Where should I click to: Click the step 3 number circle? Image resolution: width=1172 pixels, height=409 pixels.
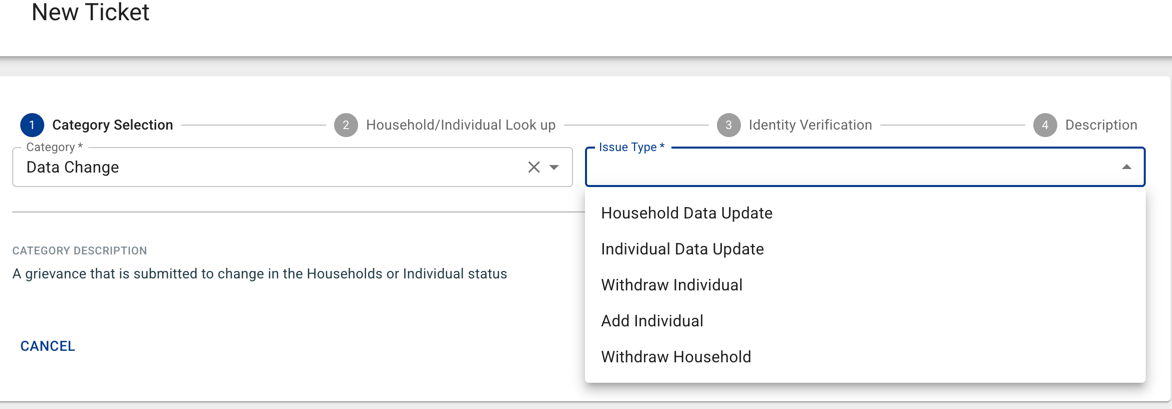(x=728, y=125)
